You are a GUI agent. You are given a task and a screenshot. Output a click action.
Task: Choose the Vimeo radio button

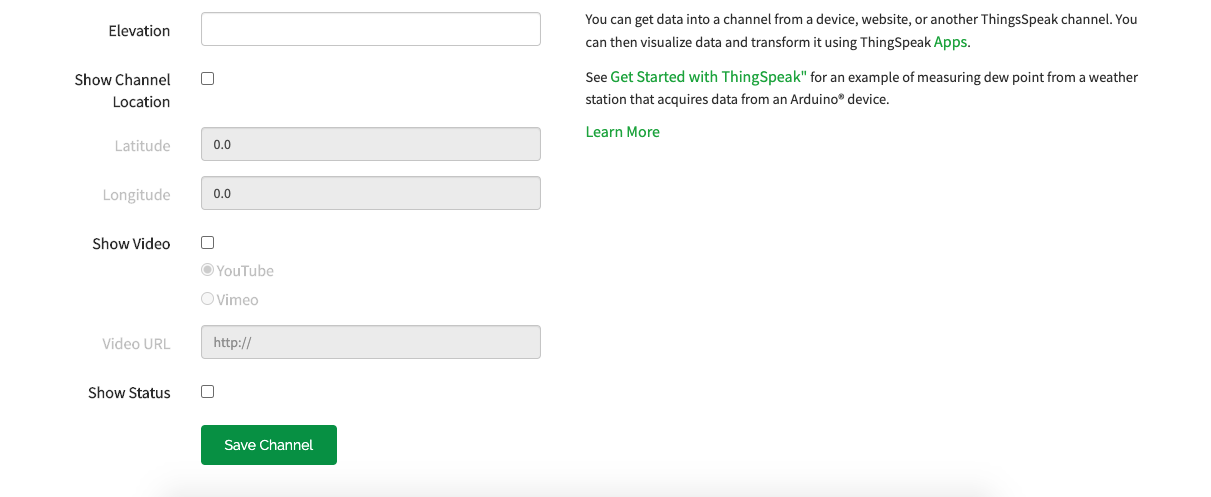coord(208,299)
